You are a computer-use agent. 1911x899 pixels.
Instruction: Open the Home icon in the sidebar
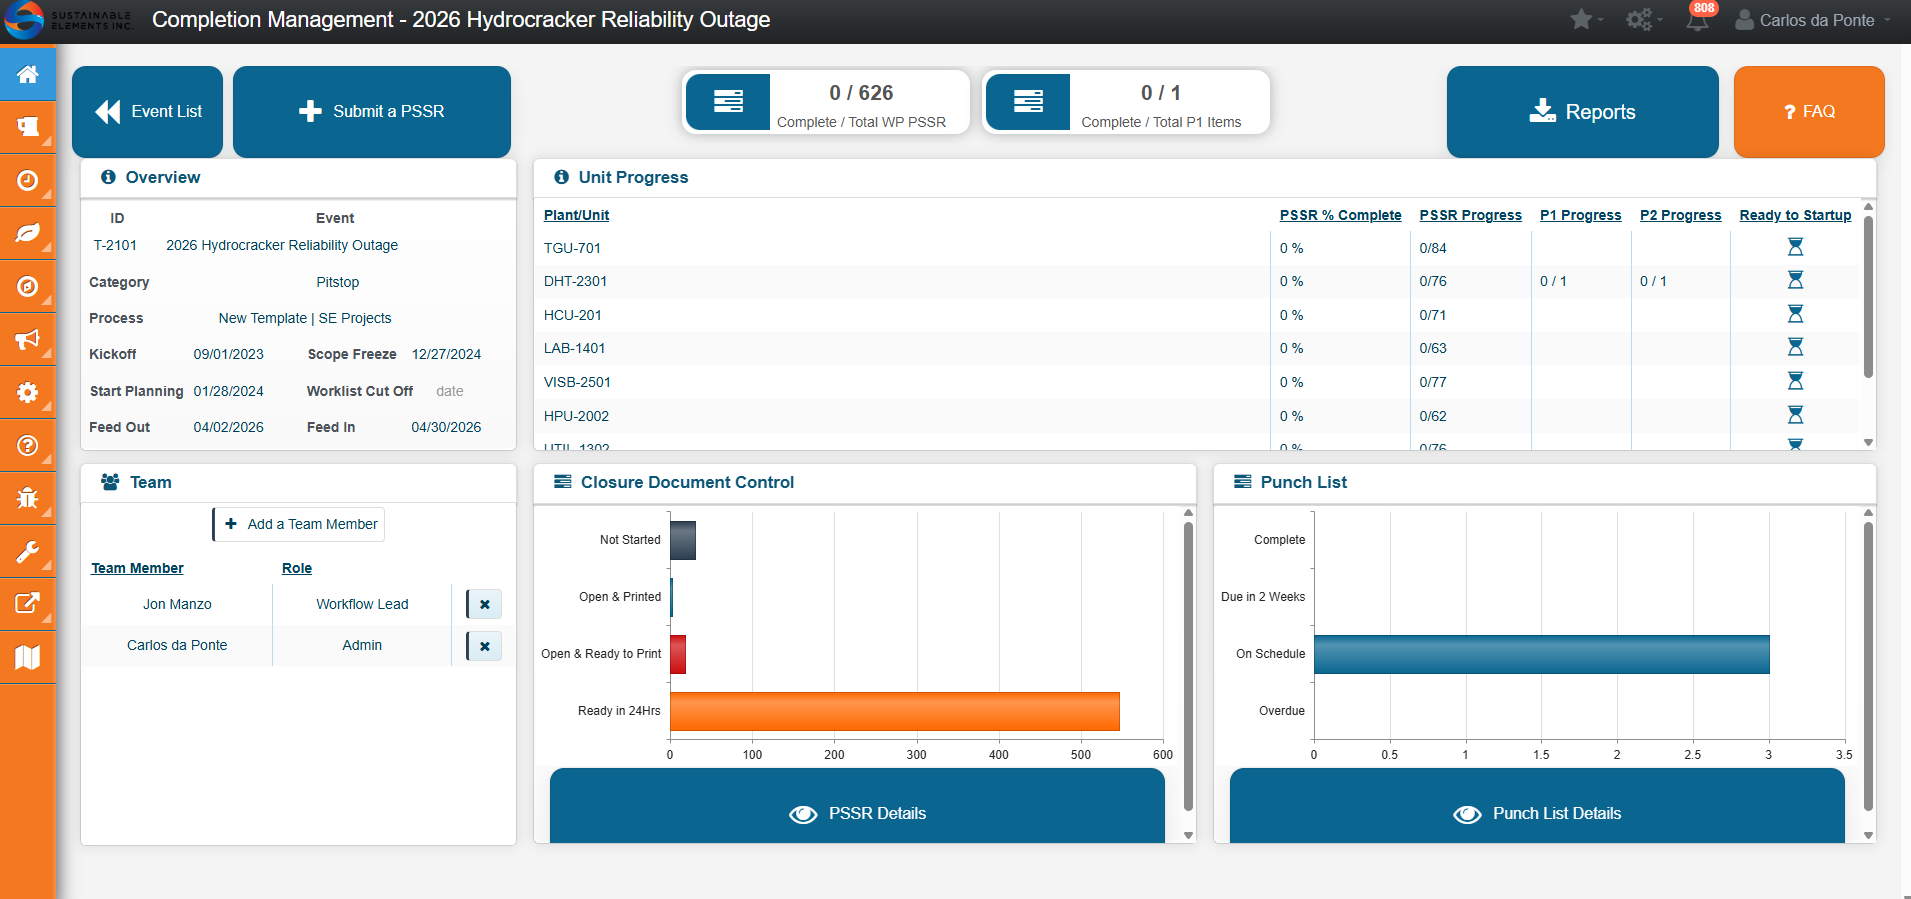click(x=28, y=74)
